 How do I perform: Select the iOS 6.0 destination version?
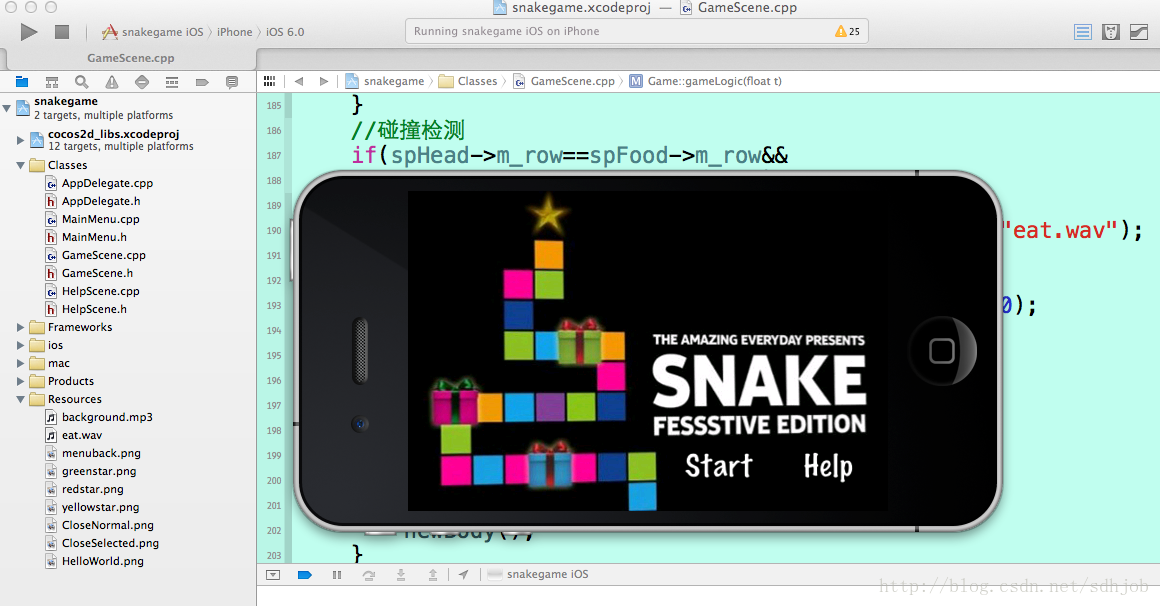tap(285, 32)
